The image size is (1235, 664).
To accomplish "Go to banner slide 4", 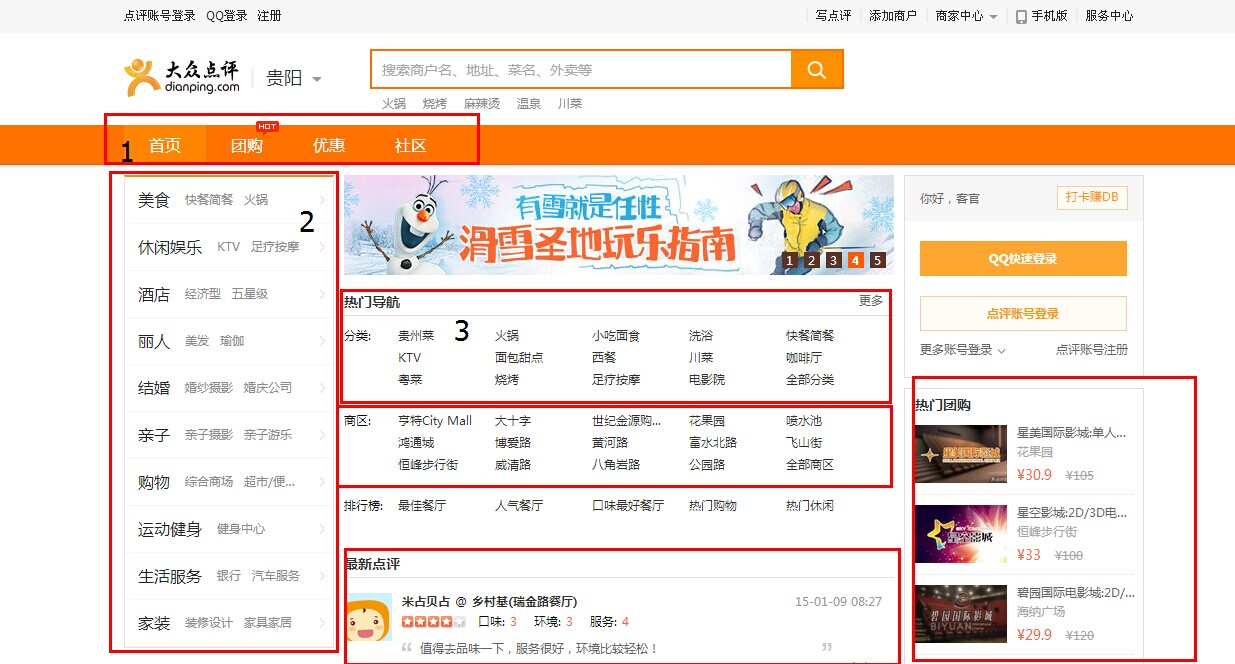I will tap(856, 261).
